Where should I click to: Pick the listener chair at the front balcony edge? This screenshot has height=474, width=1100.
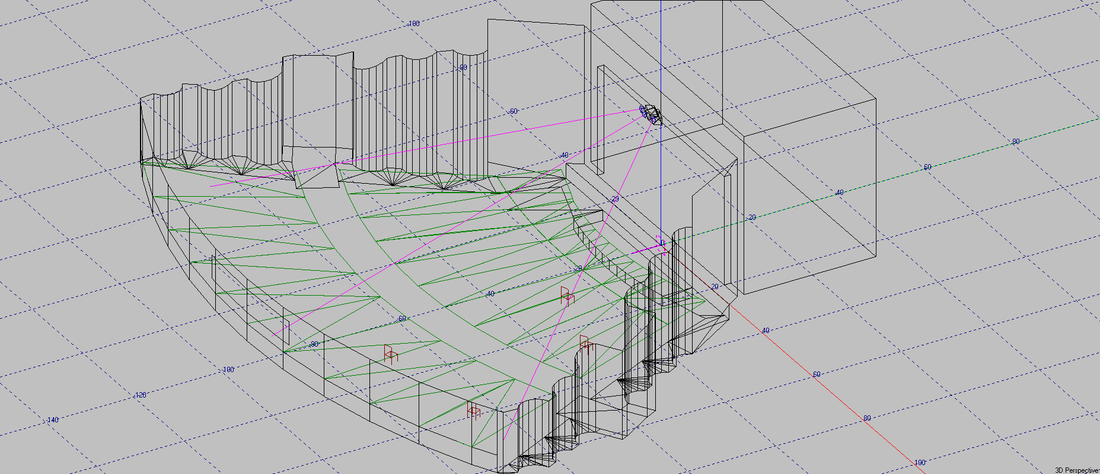474,412
